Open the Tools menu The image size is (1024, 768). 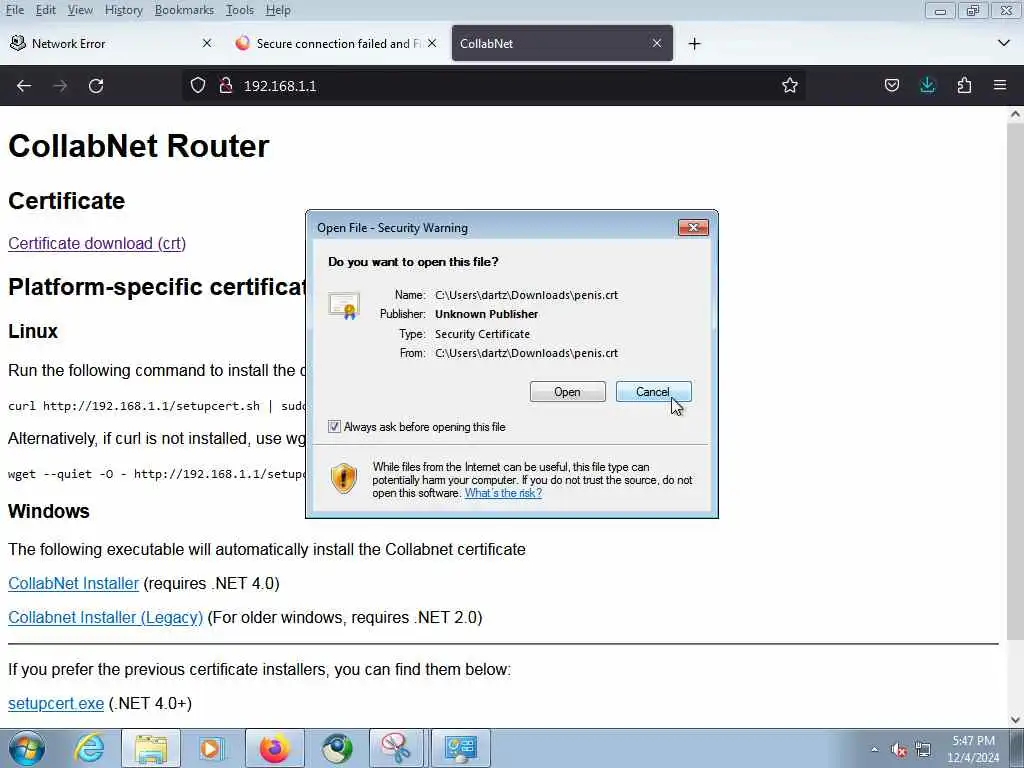point(240,10)
